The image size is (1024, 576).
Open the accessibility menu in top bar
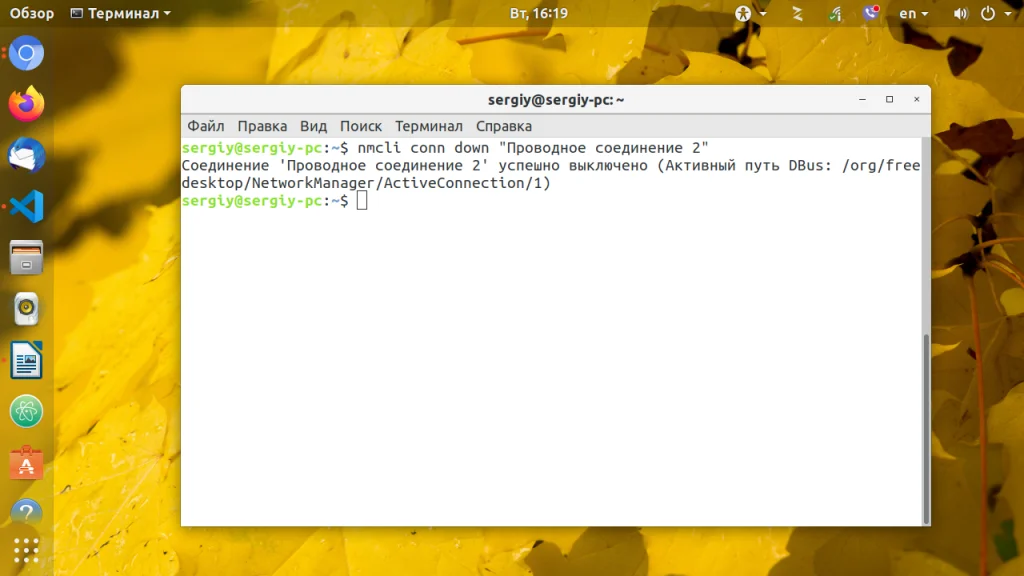click(x=750, y=13)
